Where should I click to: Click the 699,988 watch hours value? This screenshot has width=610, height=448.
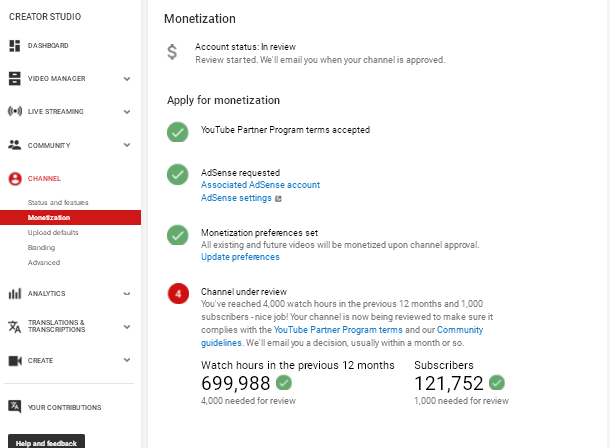coord(236,383)
